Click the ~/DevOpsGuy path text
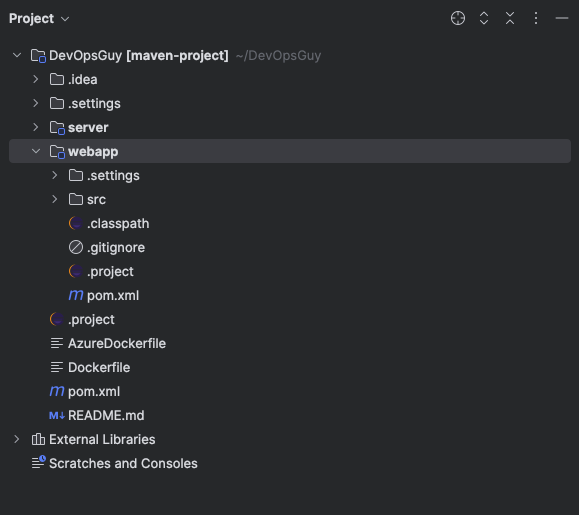Viewport: 579px width, 515px height. [x=278, y=55]
